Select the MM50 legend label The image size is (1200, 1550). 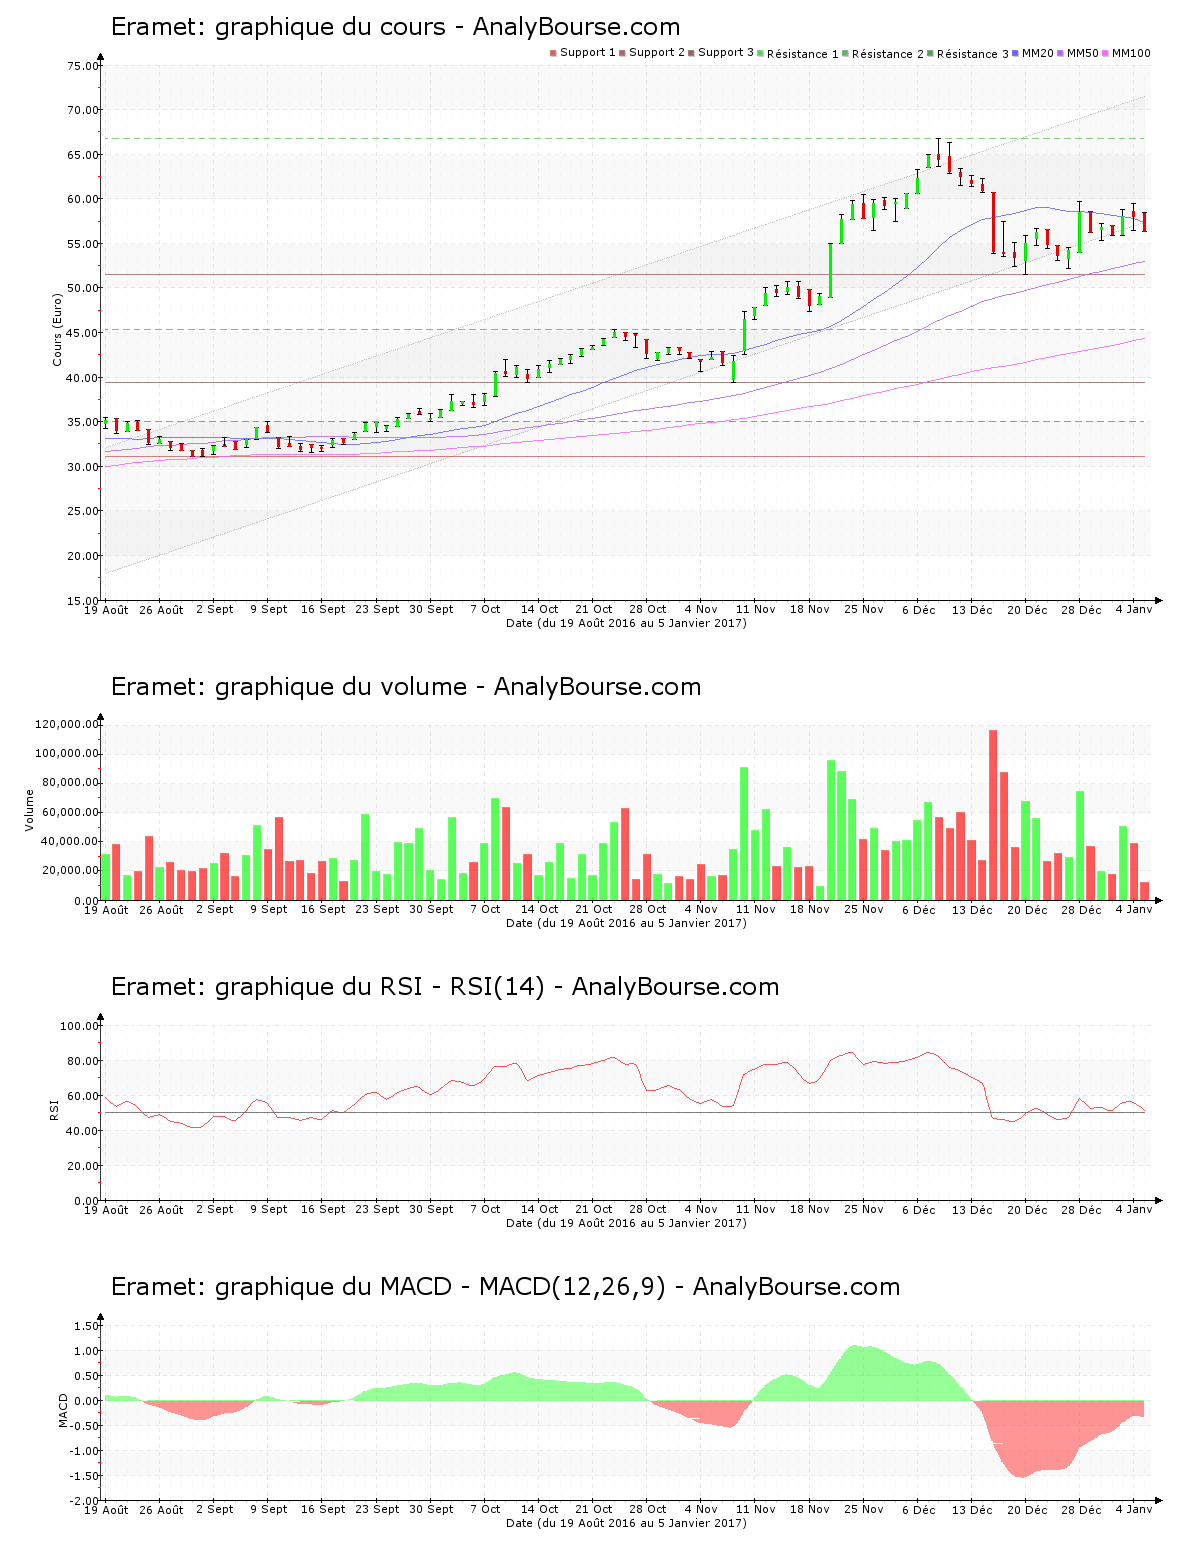(1083, 53)
